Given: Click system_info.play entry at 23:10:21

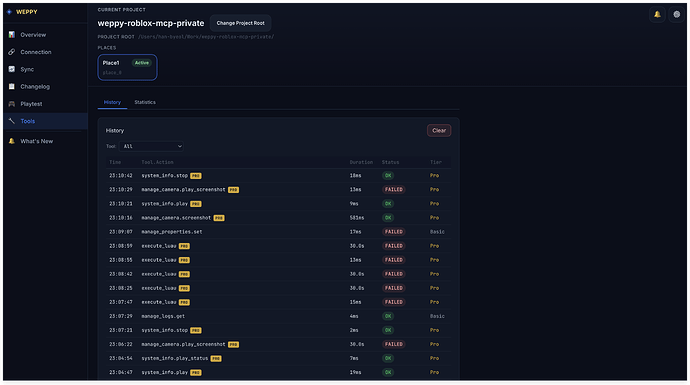Looking at the screenshot, I should coord(165,204).
